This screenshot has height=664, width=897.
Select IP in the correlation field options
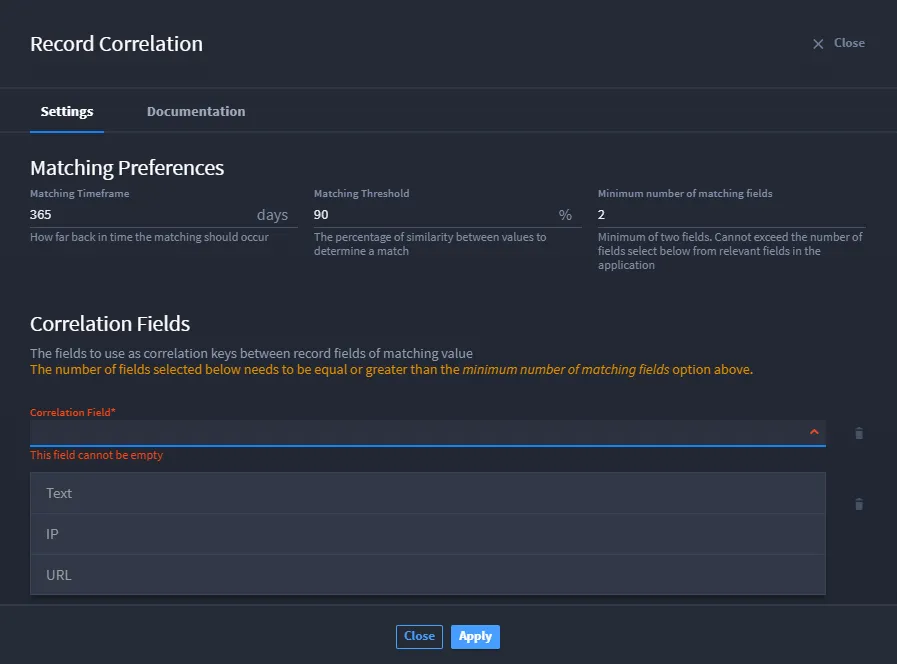428,534
